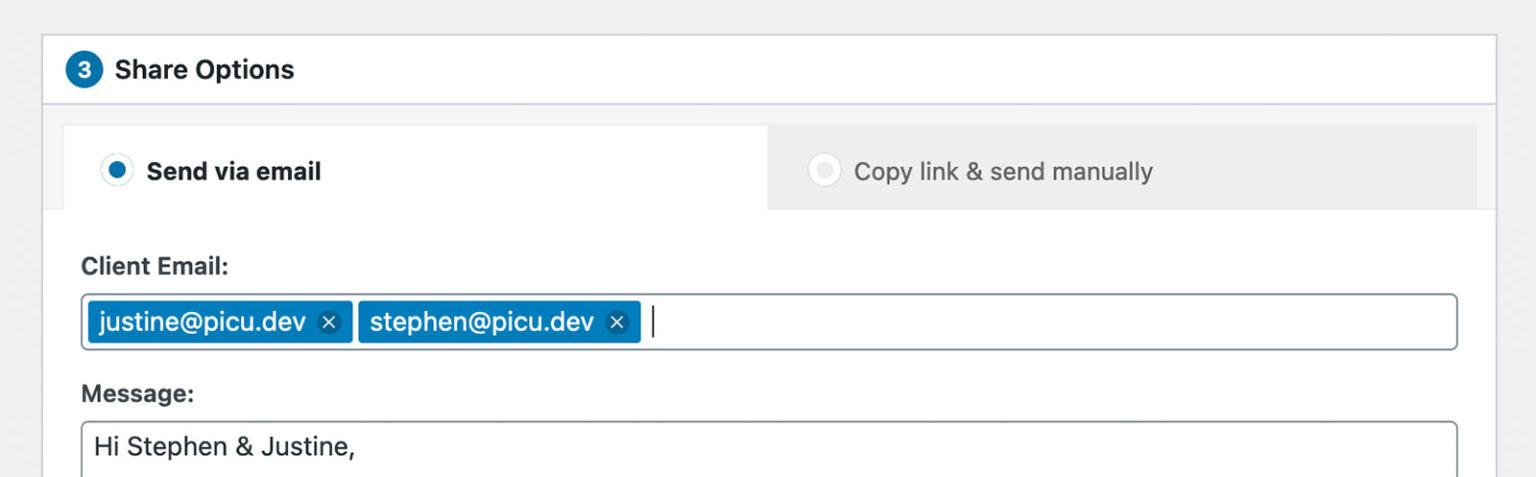Viewport: 1536px width, 477px height.
Task: Select the justine@picu.dev email chip
Action: click(x=202, y=322)
